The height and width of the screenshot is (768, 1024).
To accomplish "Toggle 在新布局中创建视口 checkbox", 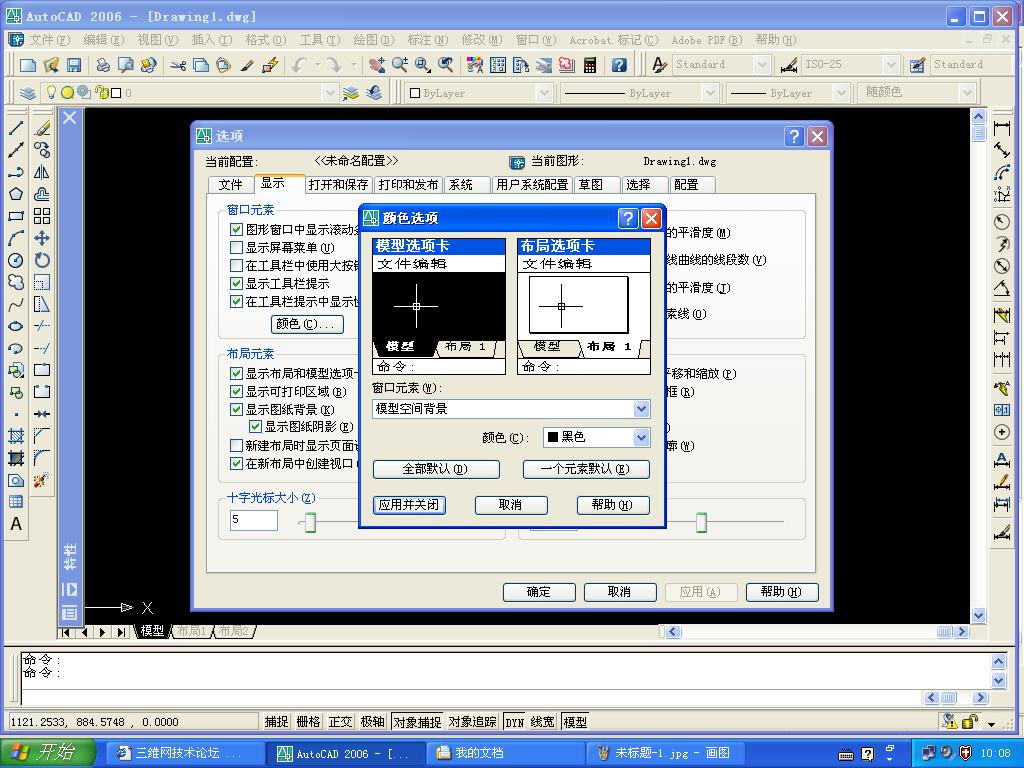I will 236,464.
